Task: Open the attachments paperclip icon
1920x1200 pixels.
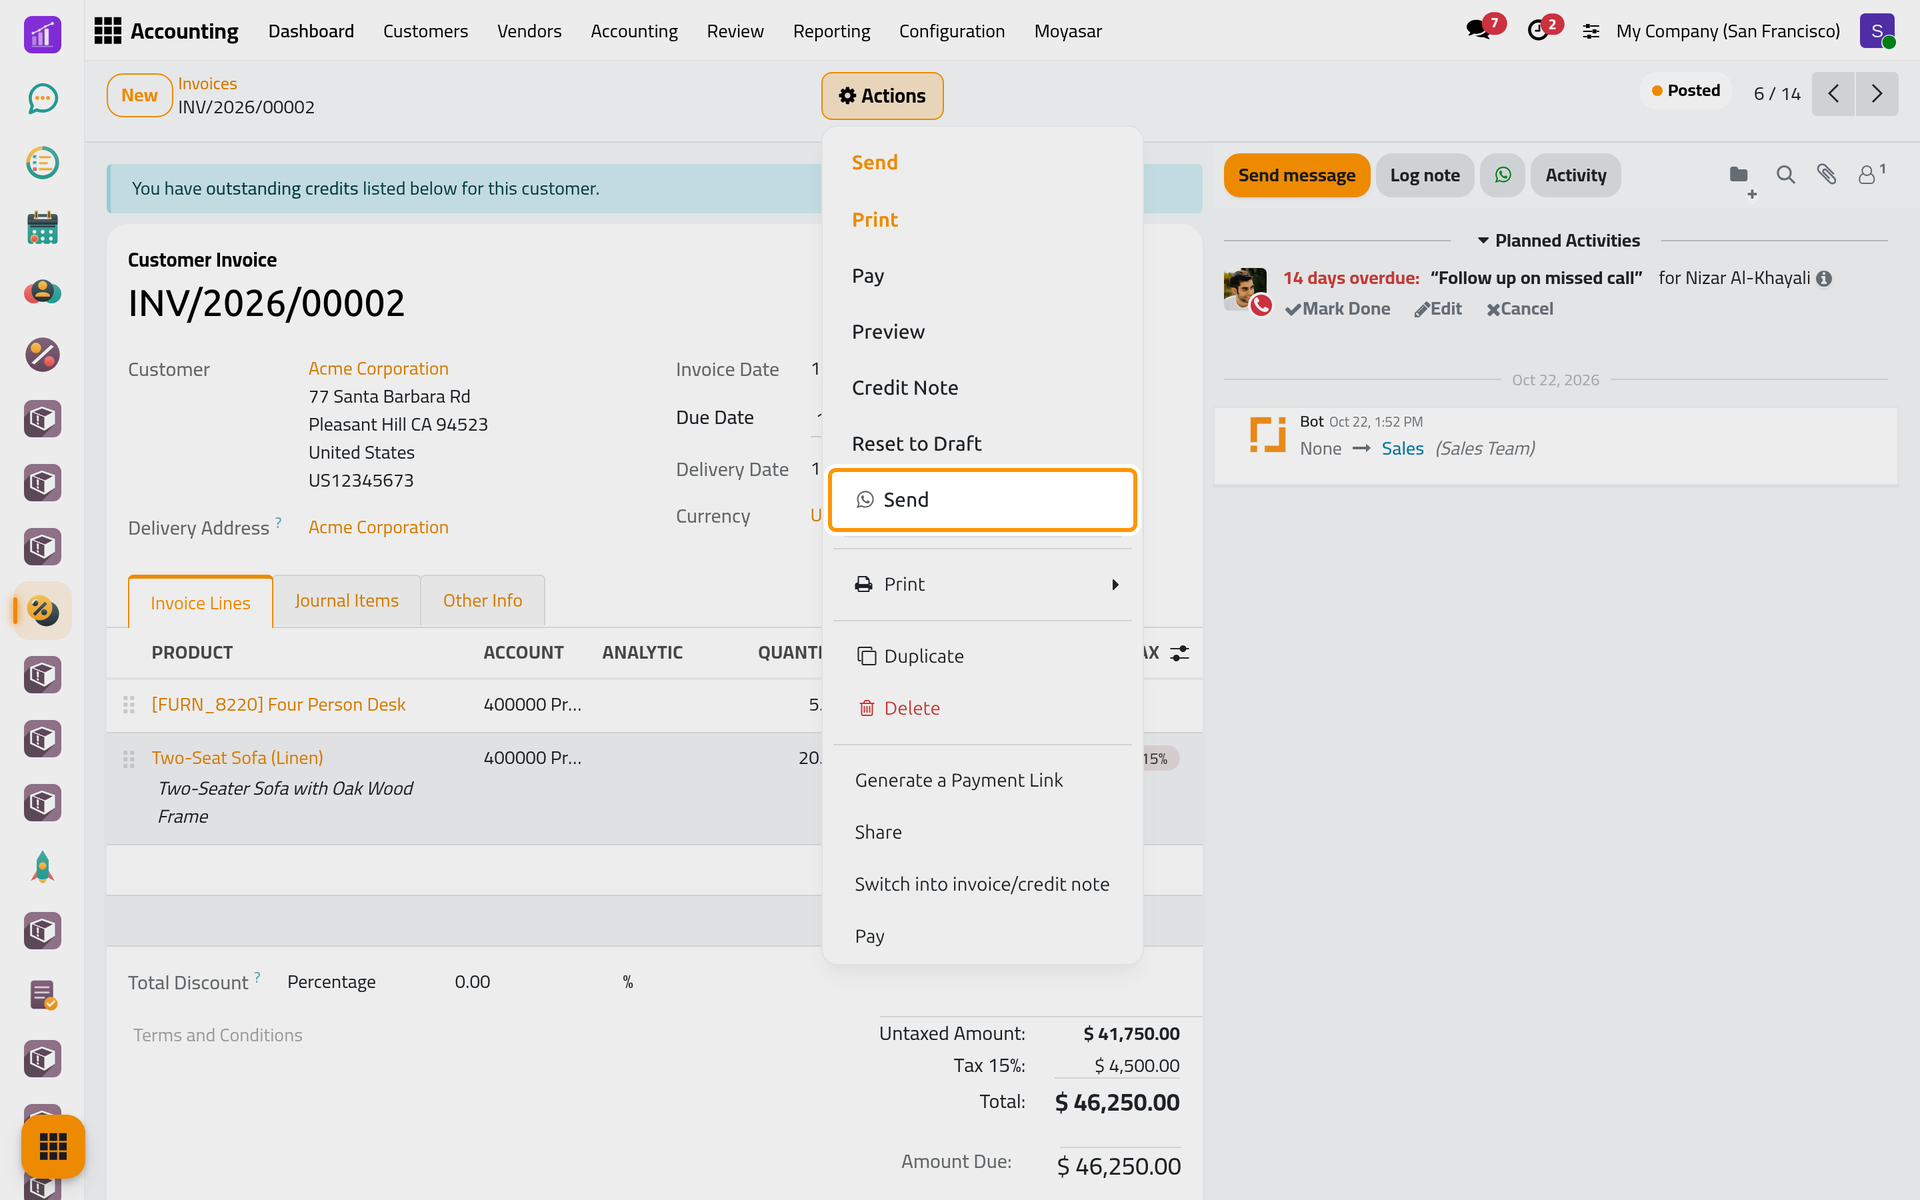Action: [1826, 174]
